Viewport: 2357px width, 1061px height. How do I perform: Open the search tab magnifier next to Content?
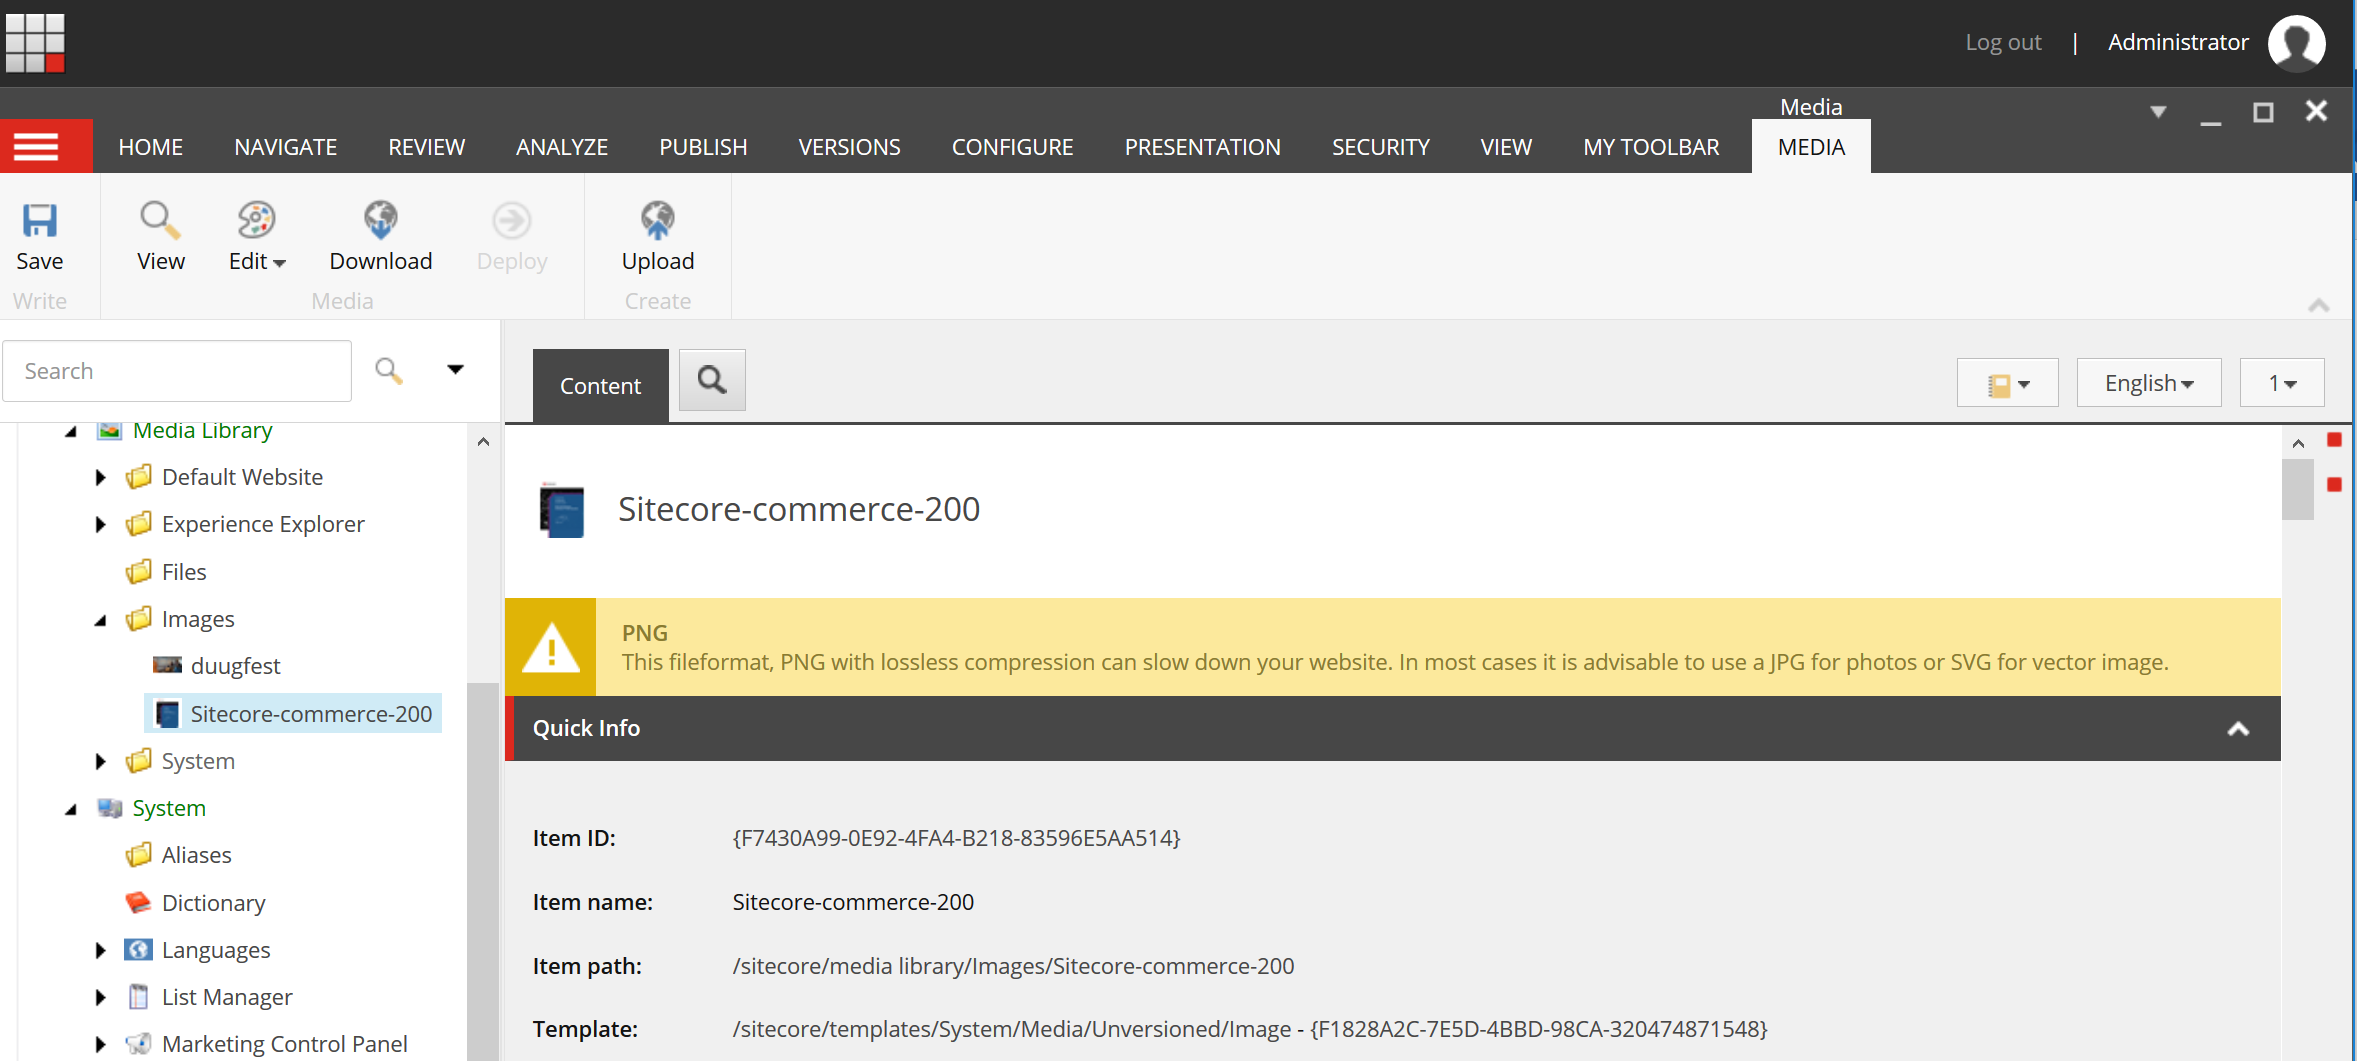click(712, 380)
